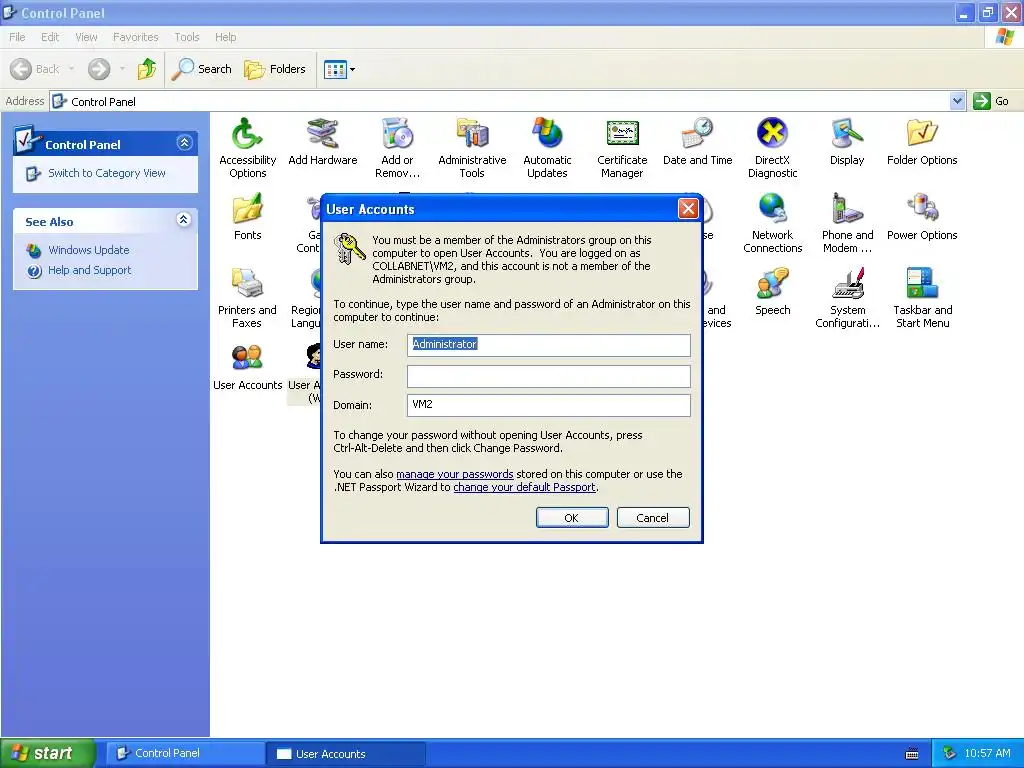
Task: Open the Help menu
Action: [225, 37]
